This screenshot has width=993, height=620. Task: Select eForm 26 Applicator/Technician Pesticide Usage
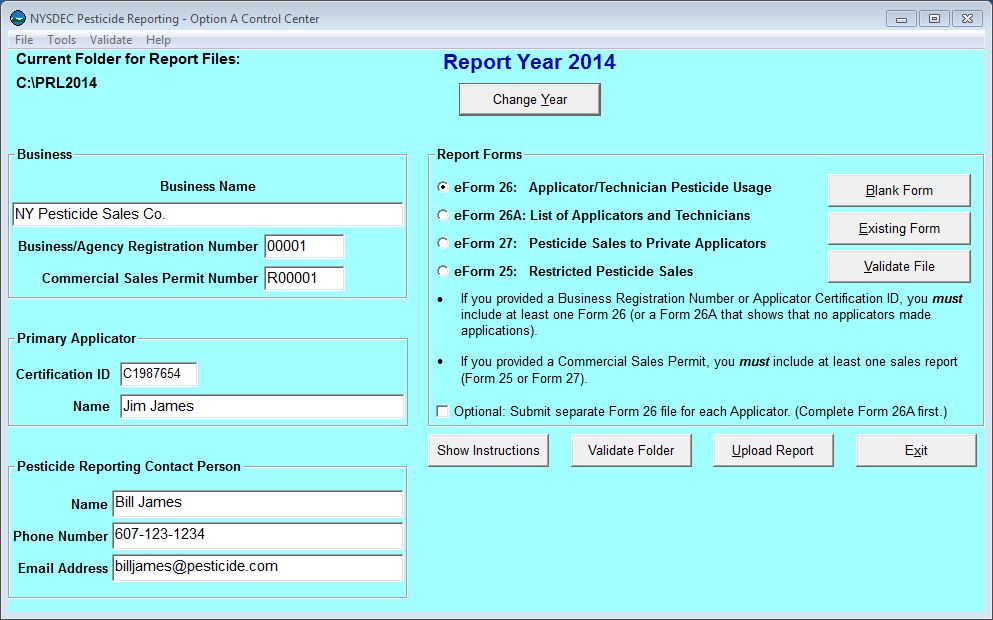click(x=443, y=187)
